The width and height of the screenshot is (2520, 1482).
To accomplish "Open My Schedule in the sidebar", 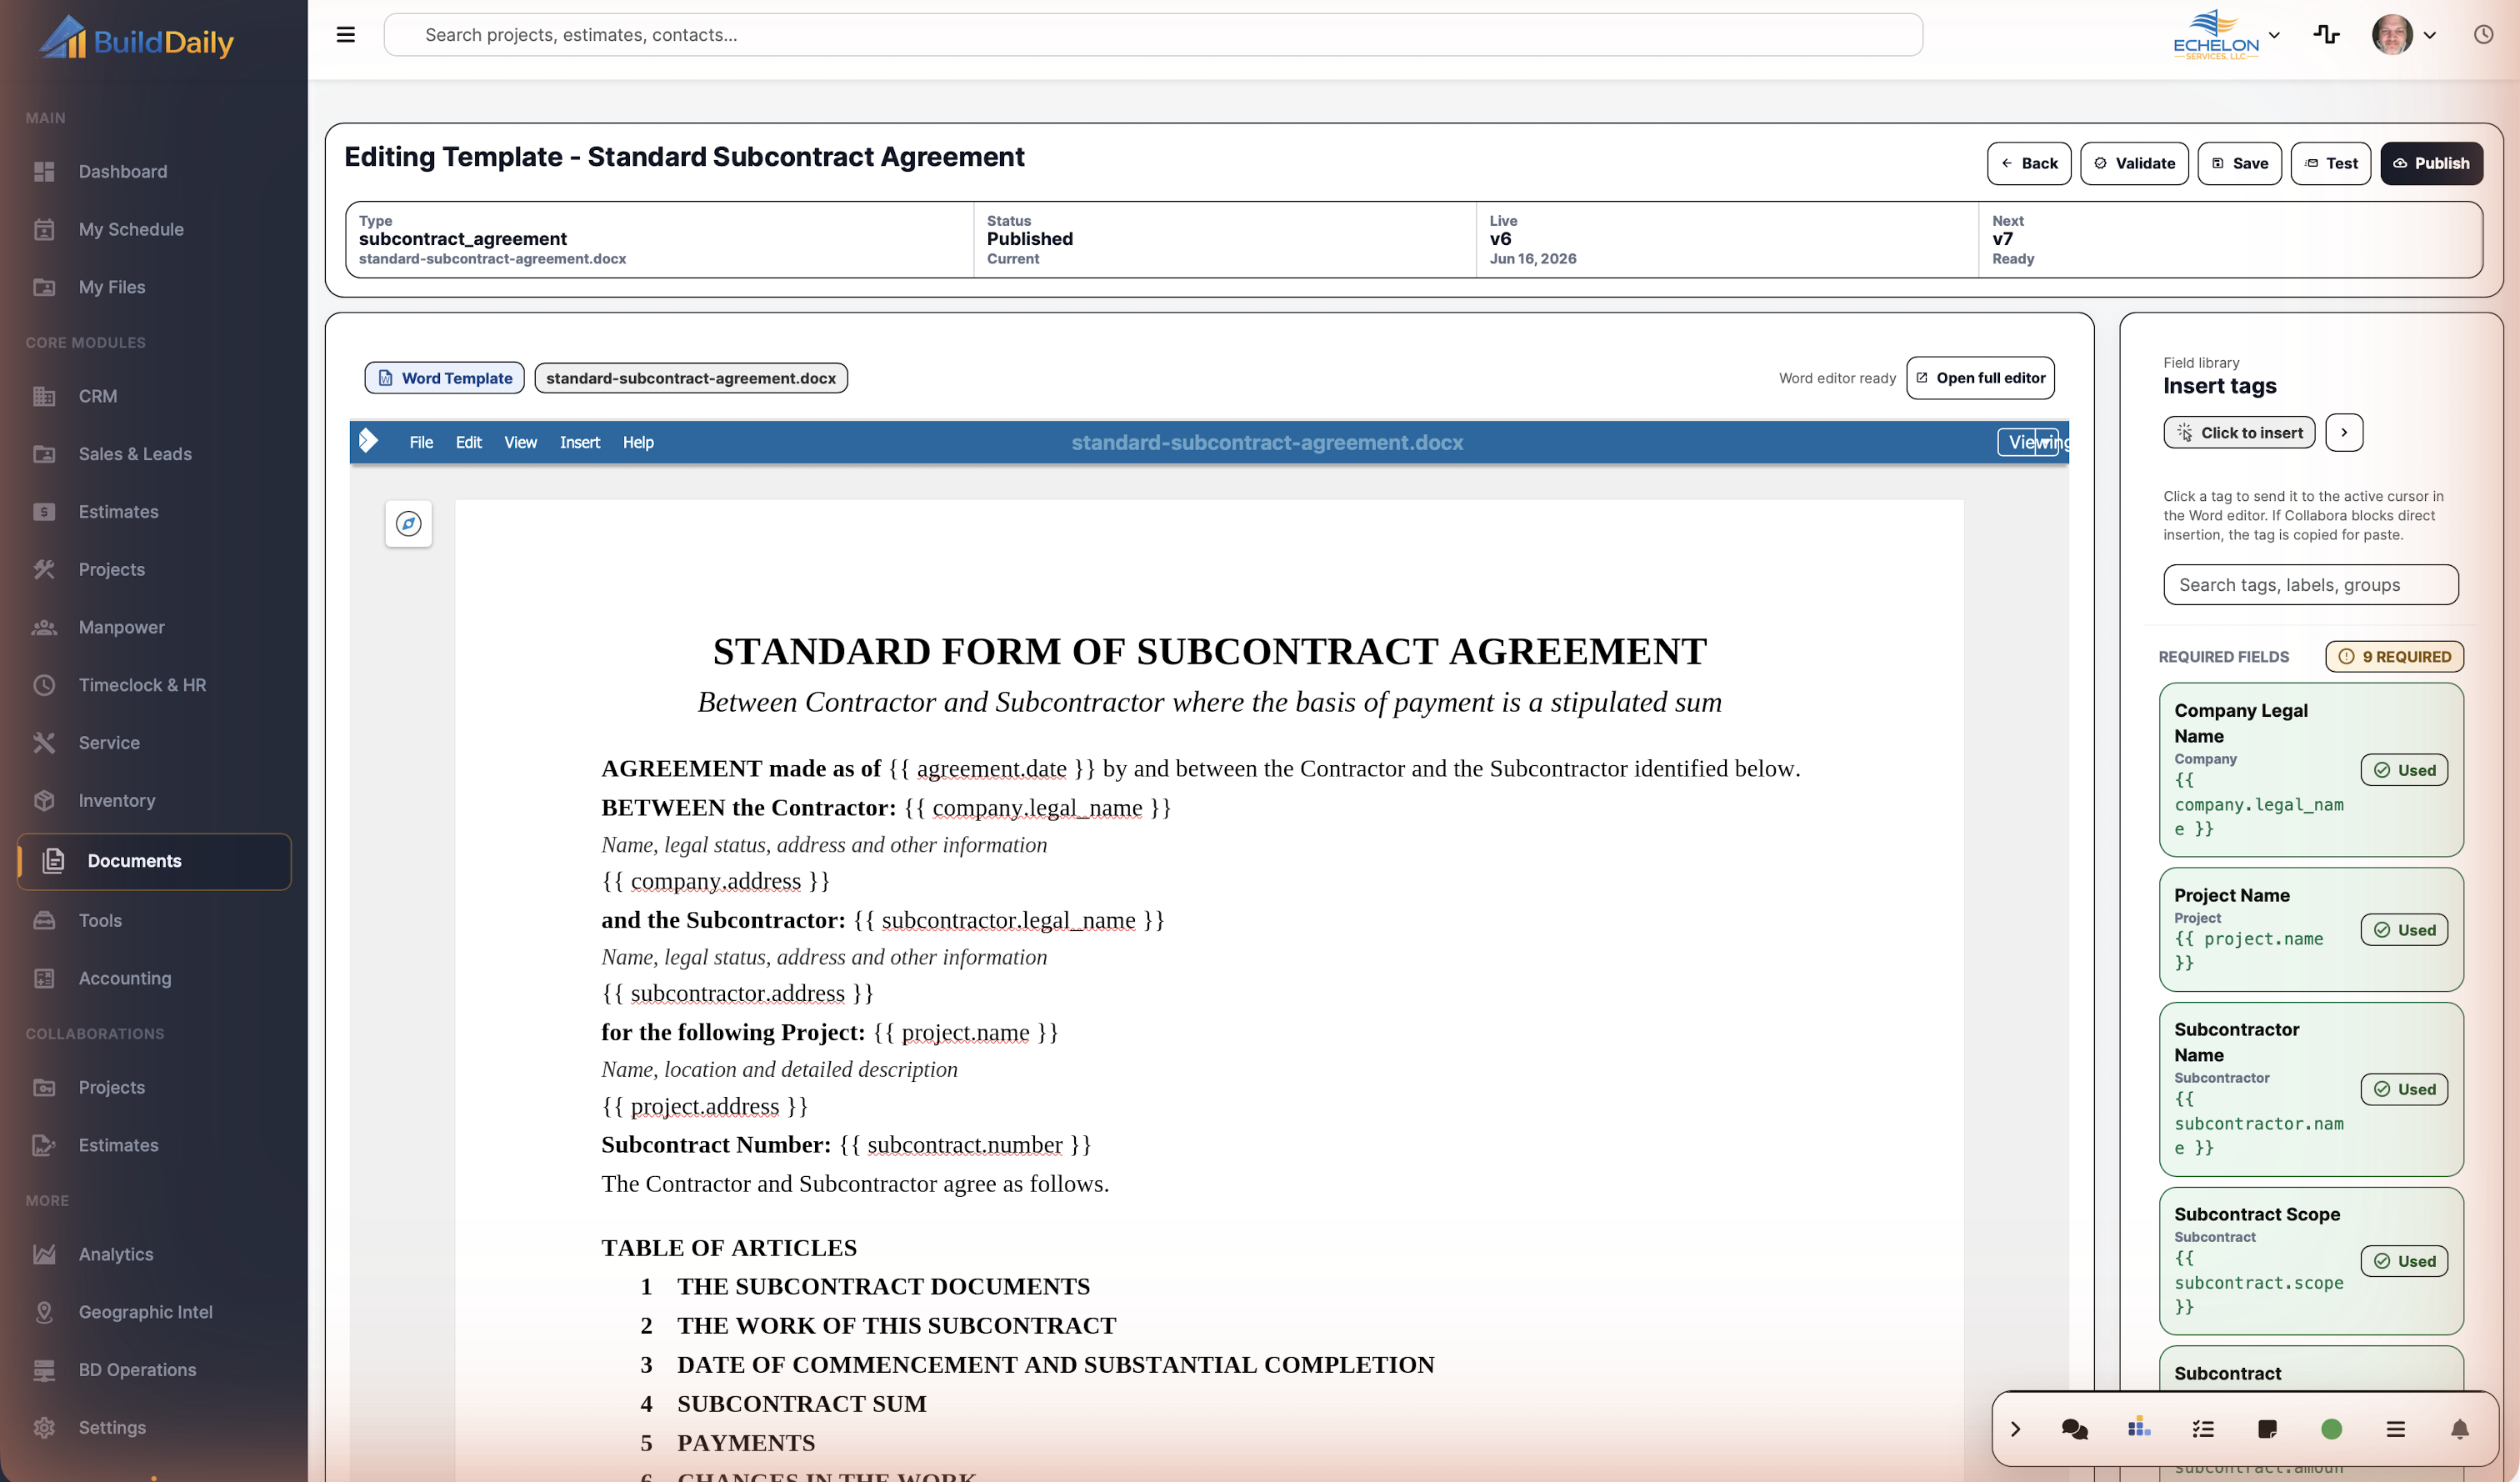I will point(154,229).
